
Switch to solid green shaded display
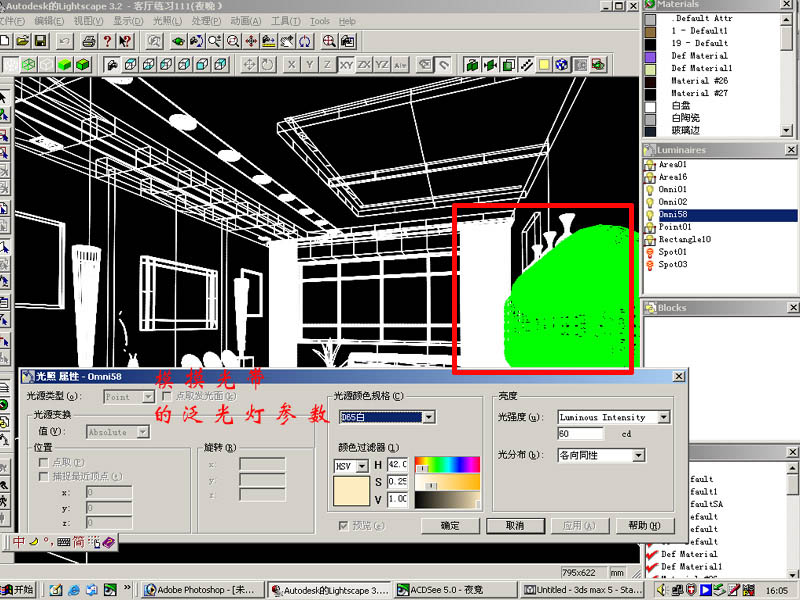(64, 65)
